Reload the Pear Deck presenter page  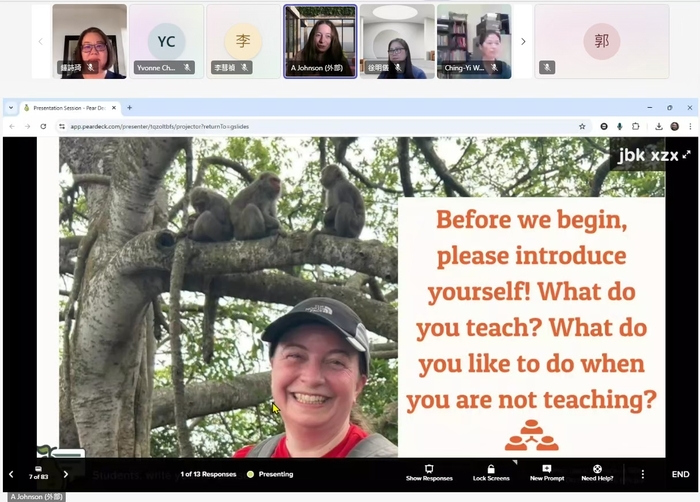43,126
